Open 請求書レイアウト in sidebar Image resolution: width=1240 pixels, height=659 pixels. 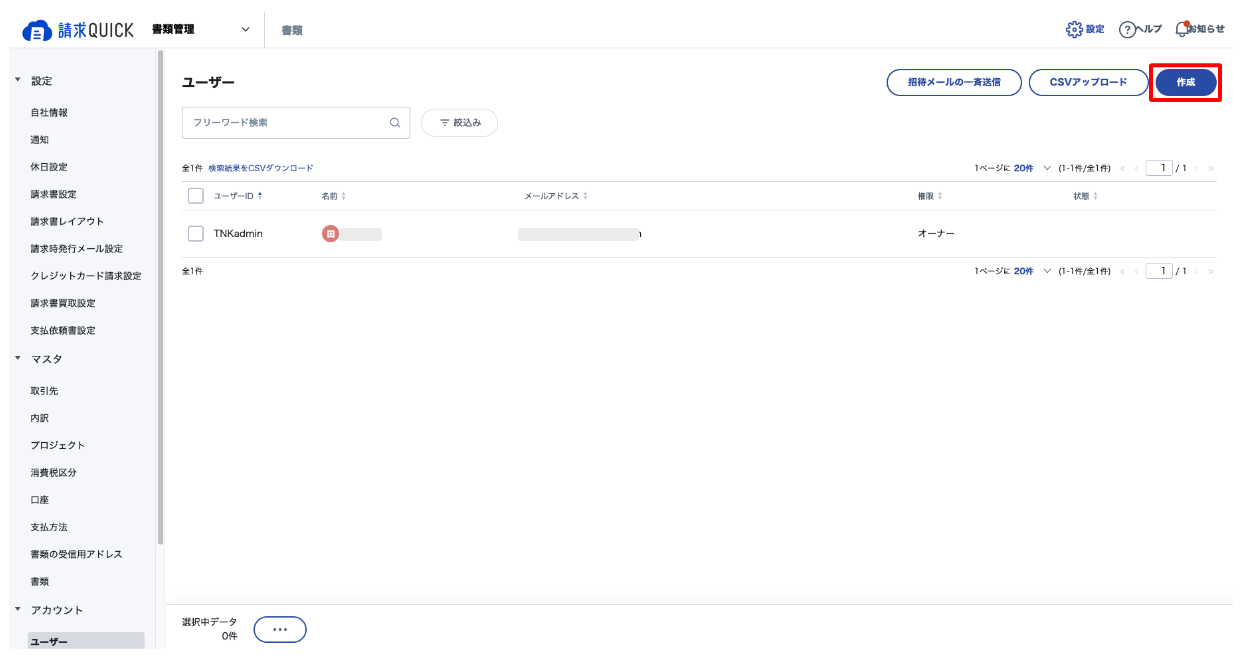point(67,221)
